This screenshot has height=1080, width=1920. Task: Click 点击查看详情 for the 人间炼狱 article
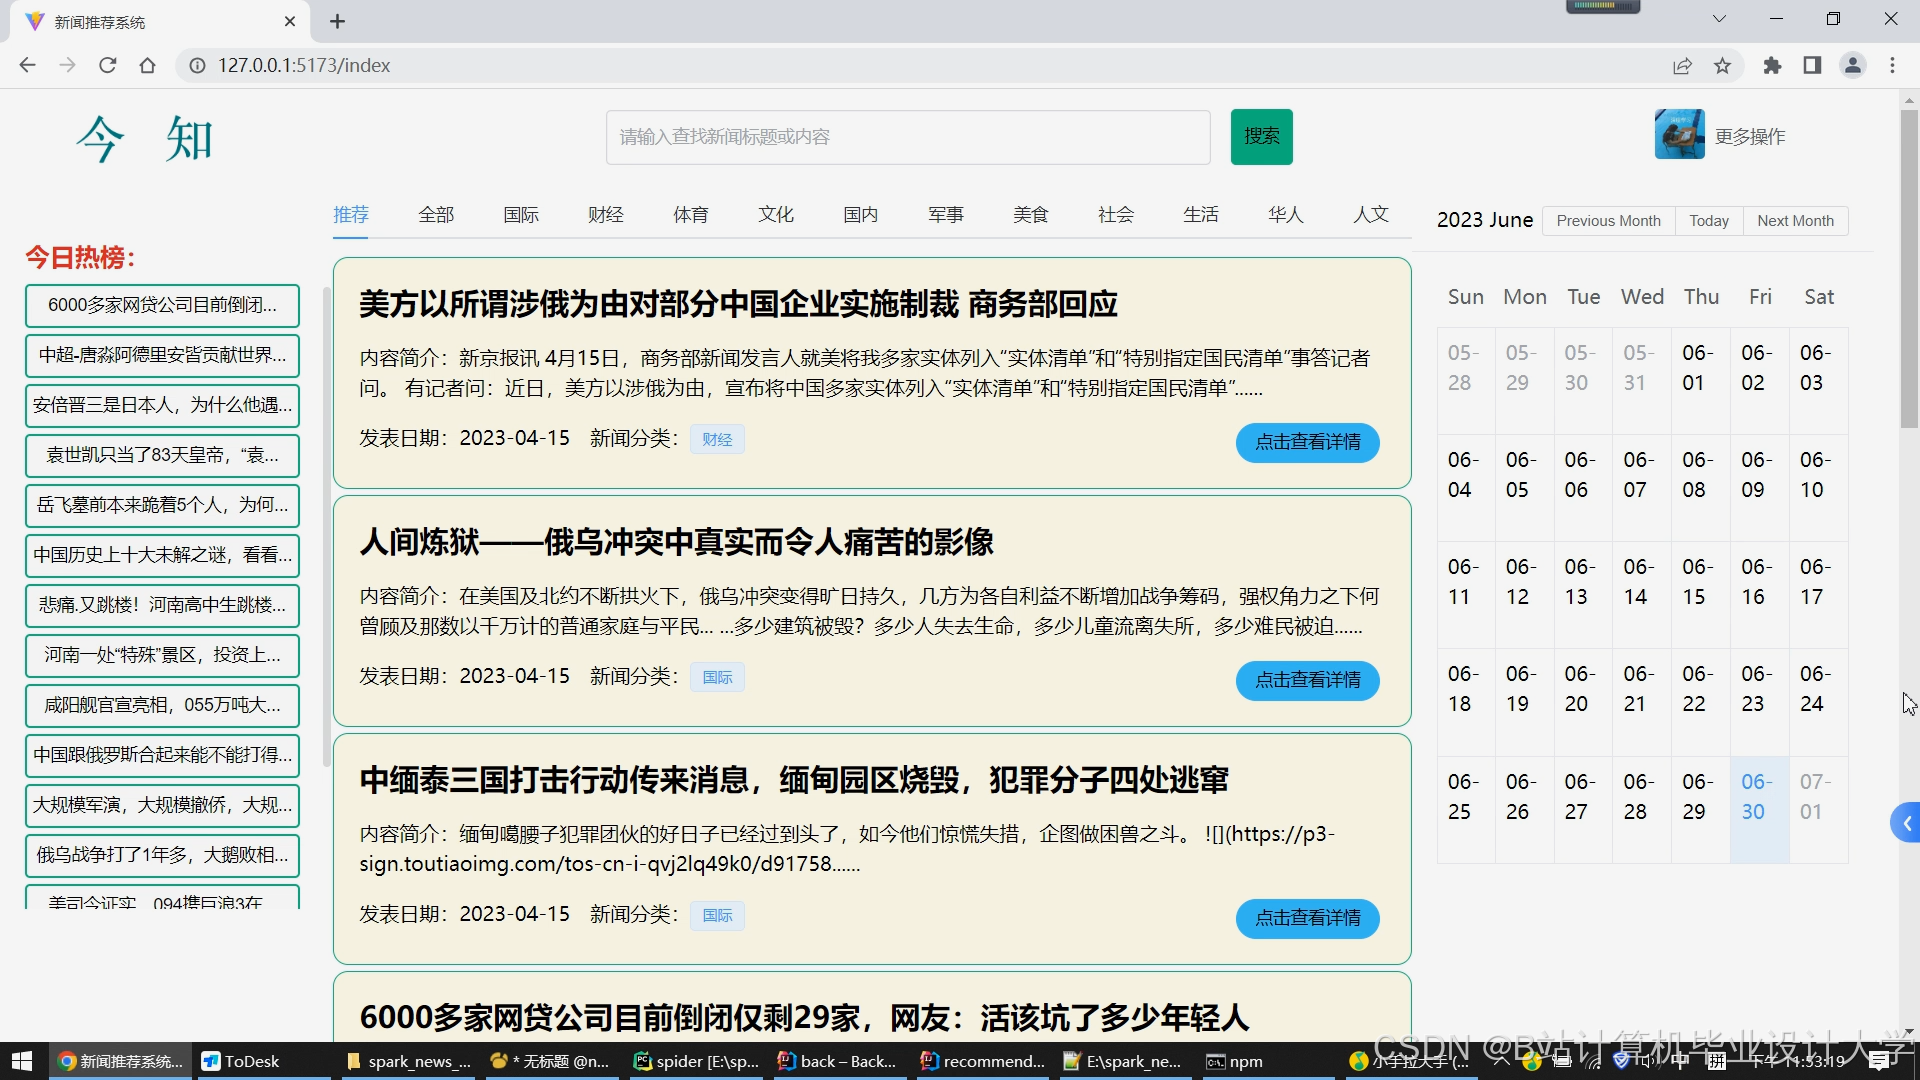1307,680
